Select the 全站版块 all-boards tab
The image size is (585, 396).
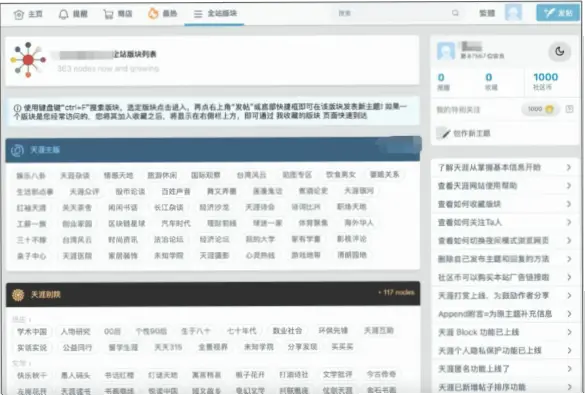coord(215,14)
